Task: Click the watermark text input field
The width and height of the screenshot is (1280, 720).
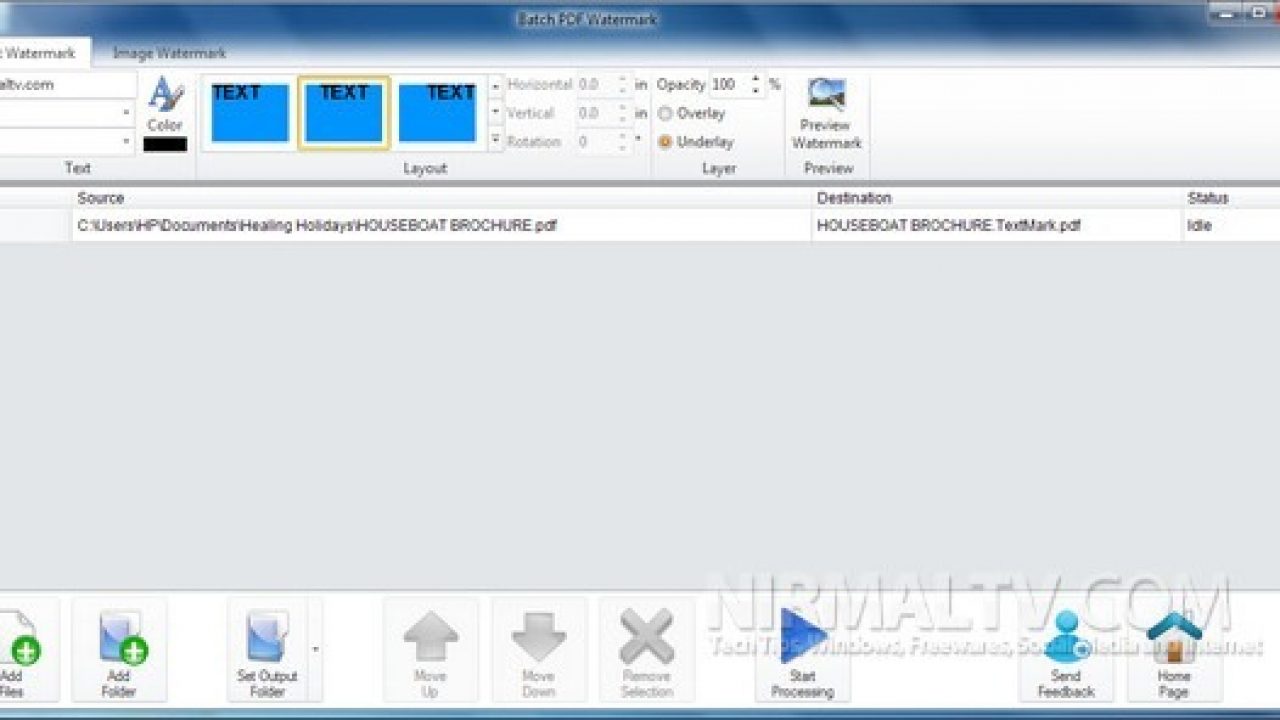Action: [x=66, y=85]
